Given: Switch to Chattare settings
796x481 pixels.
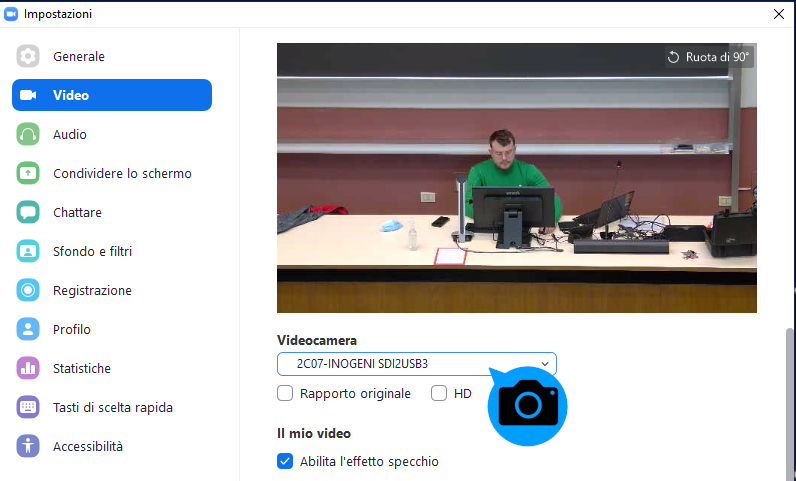Looking at the screenshot, I should [112, 212].
